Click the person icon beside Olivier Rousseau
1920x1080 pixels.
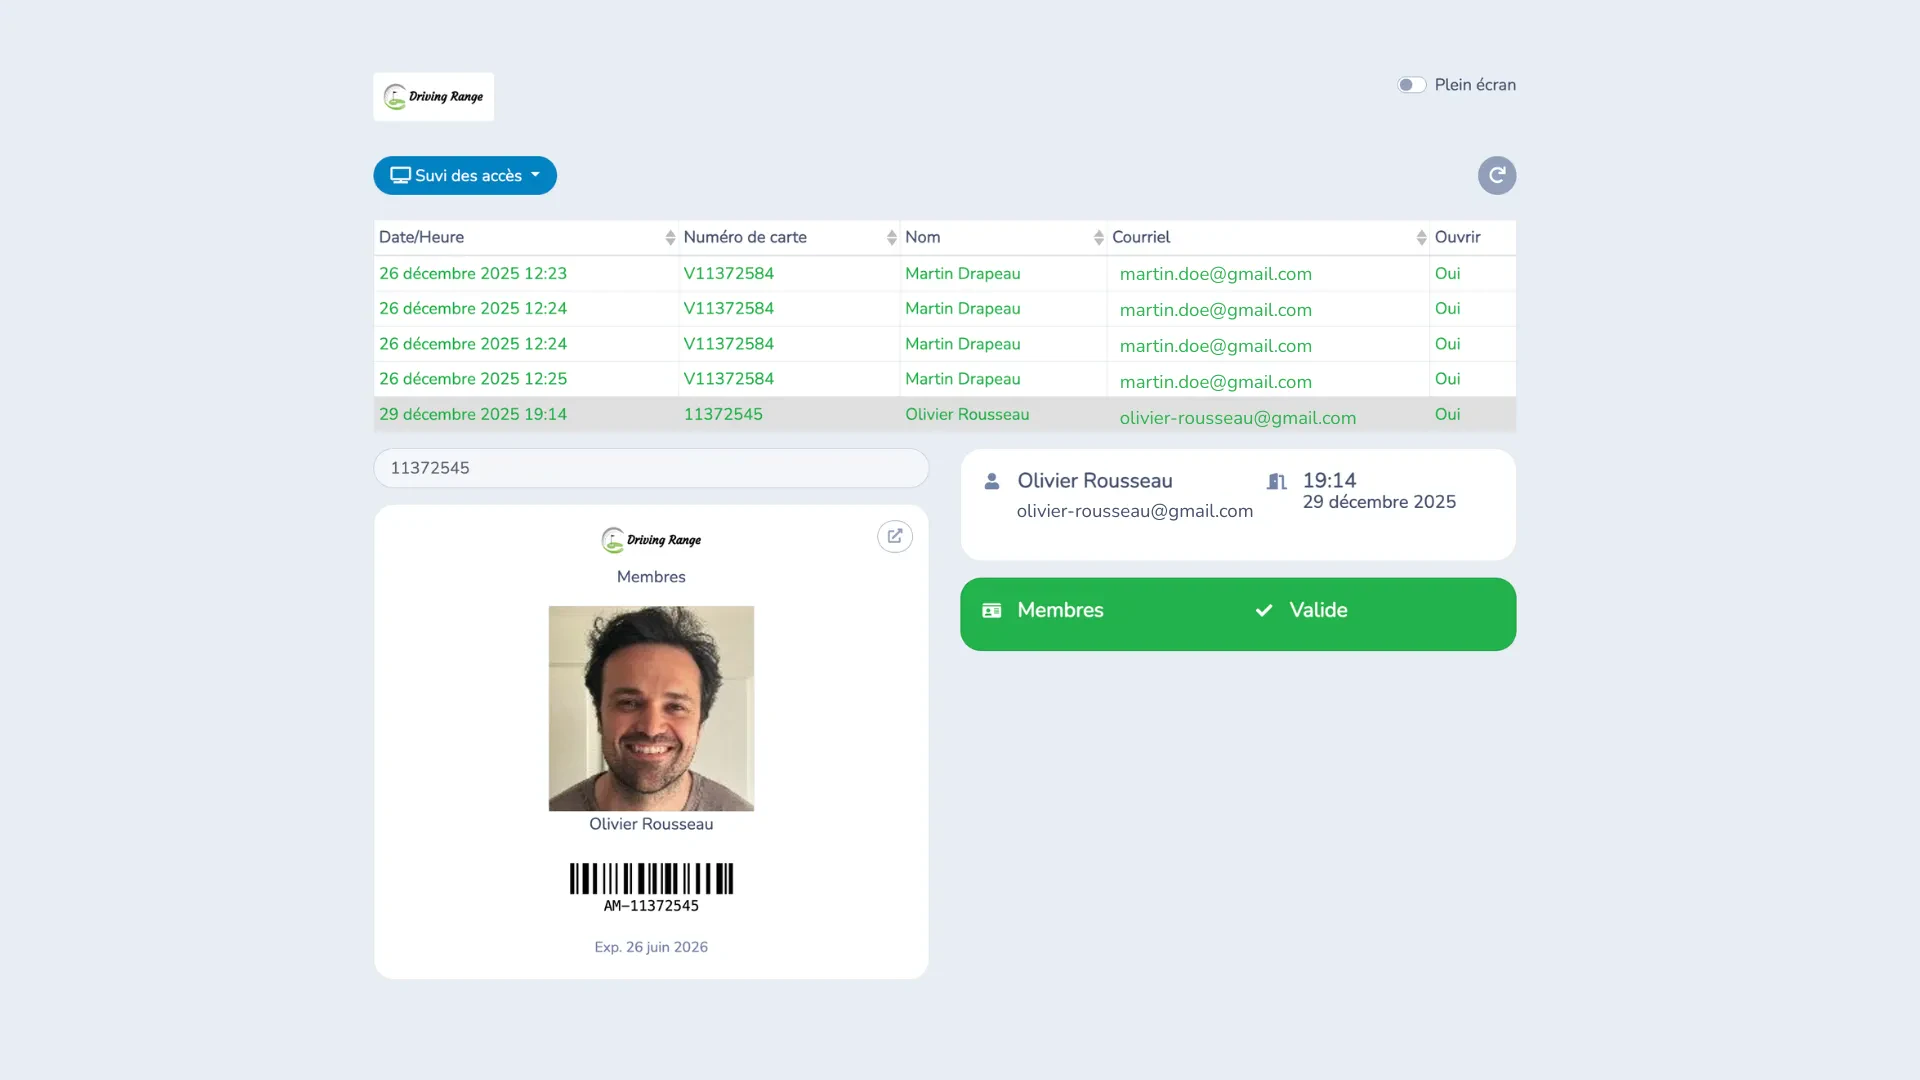(991, 481)
